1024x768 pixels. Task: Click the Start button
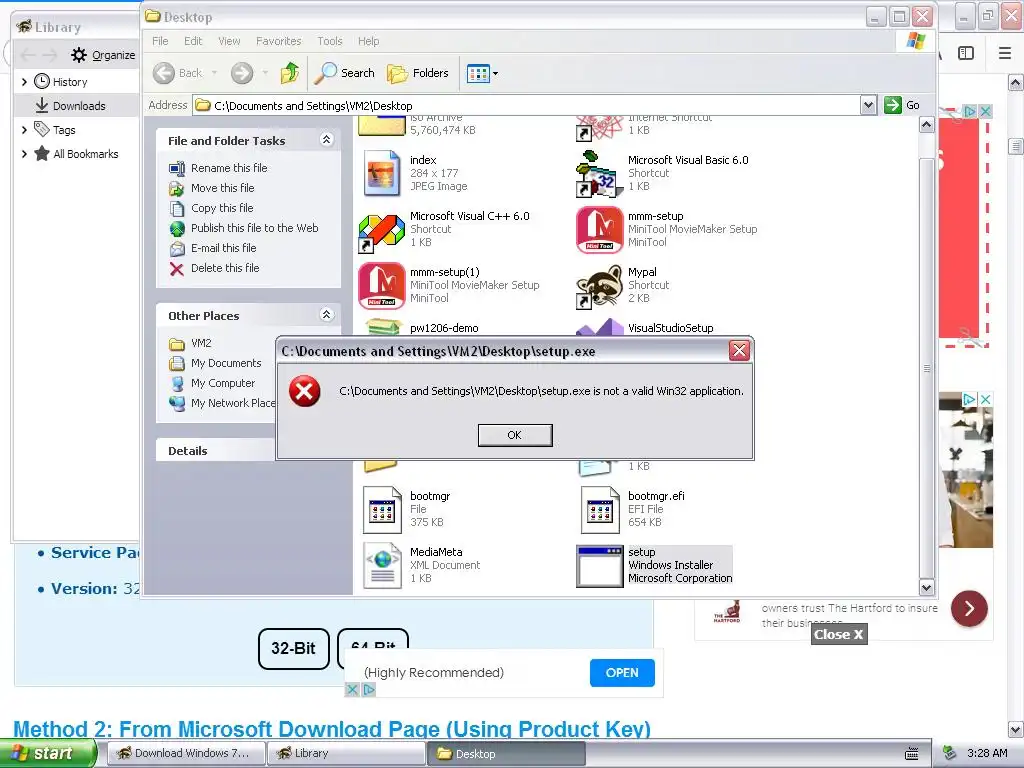pos(48,753)
